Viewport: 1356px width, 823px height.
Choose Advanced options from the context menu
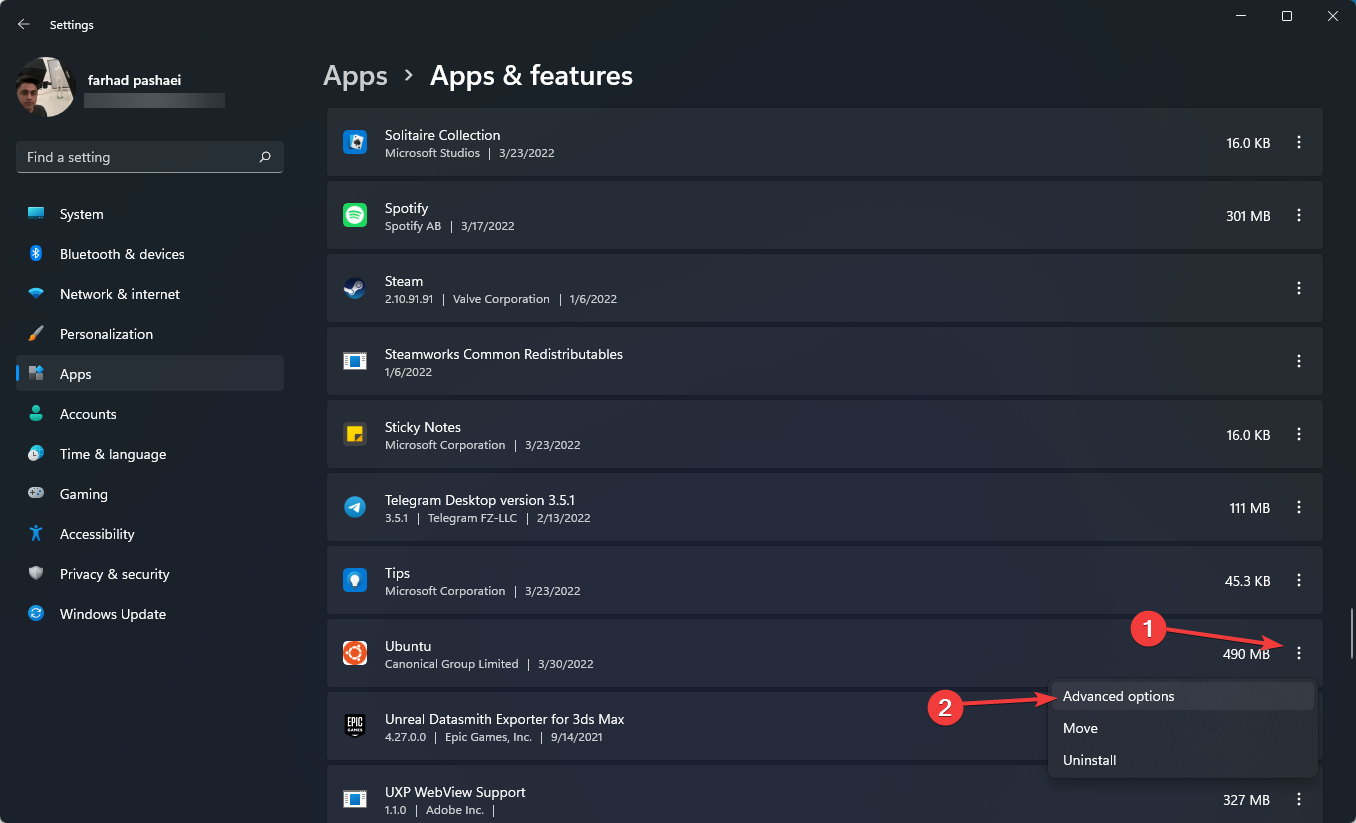[1118, 696]
